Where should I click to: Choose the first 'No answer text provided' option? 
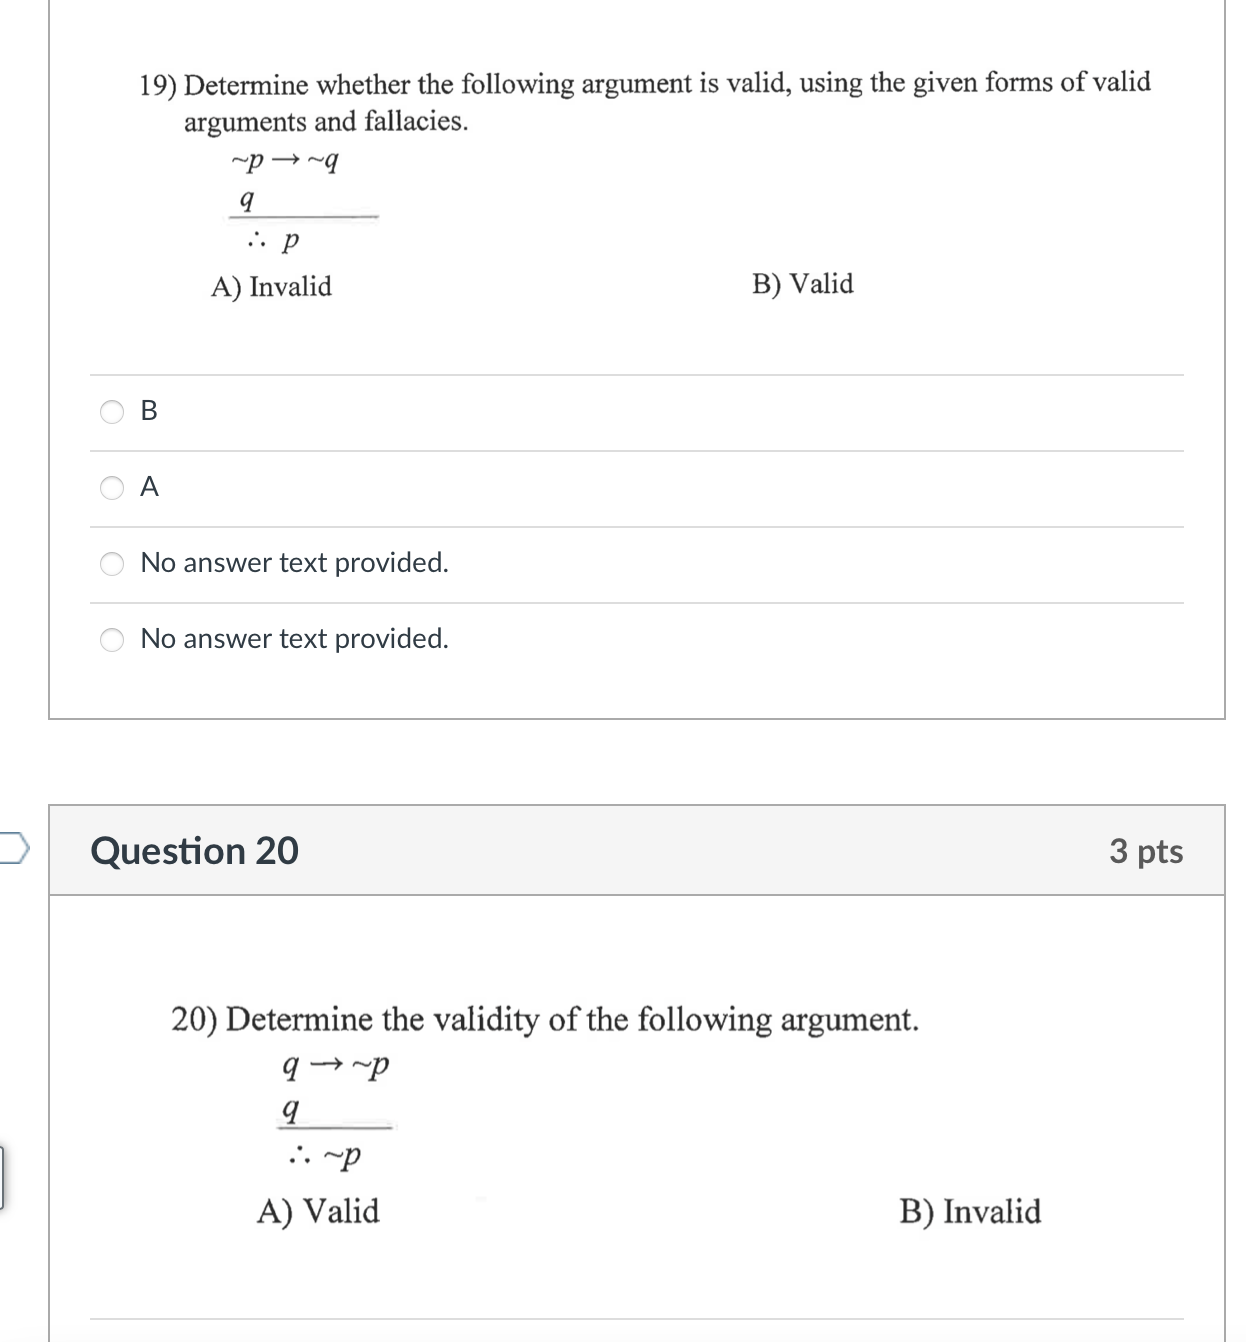coord(110,564)
